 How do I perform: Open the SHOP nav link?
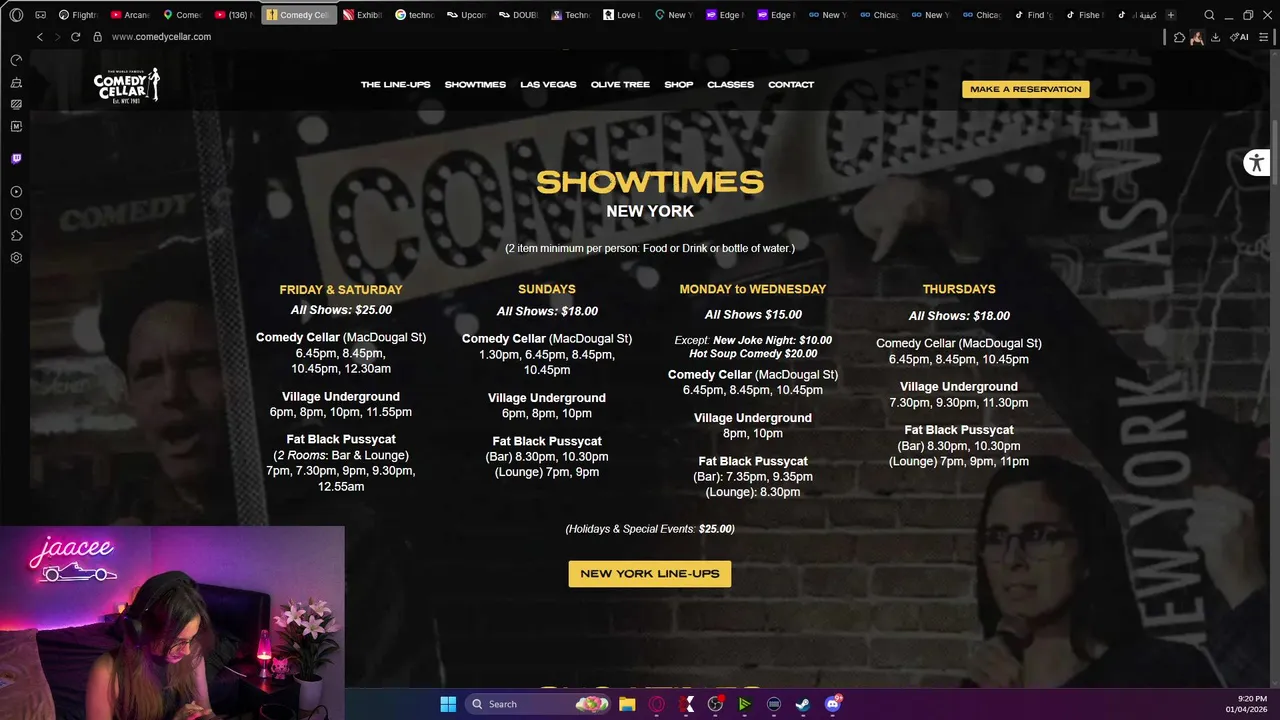point(679,85)
